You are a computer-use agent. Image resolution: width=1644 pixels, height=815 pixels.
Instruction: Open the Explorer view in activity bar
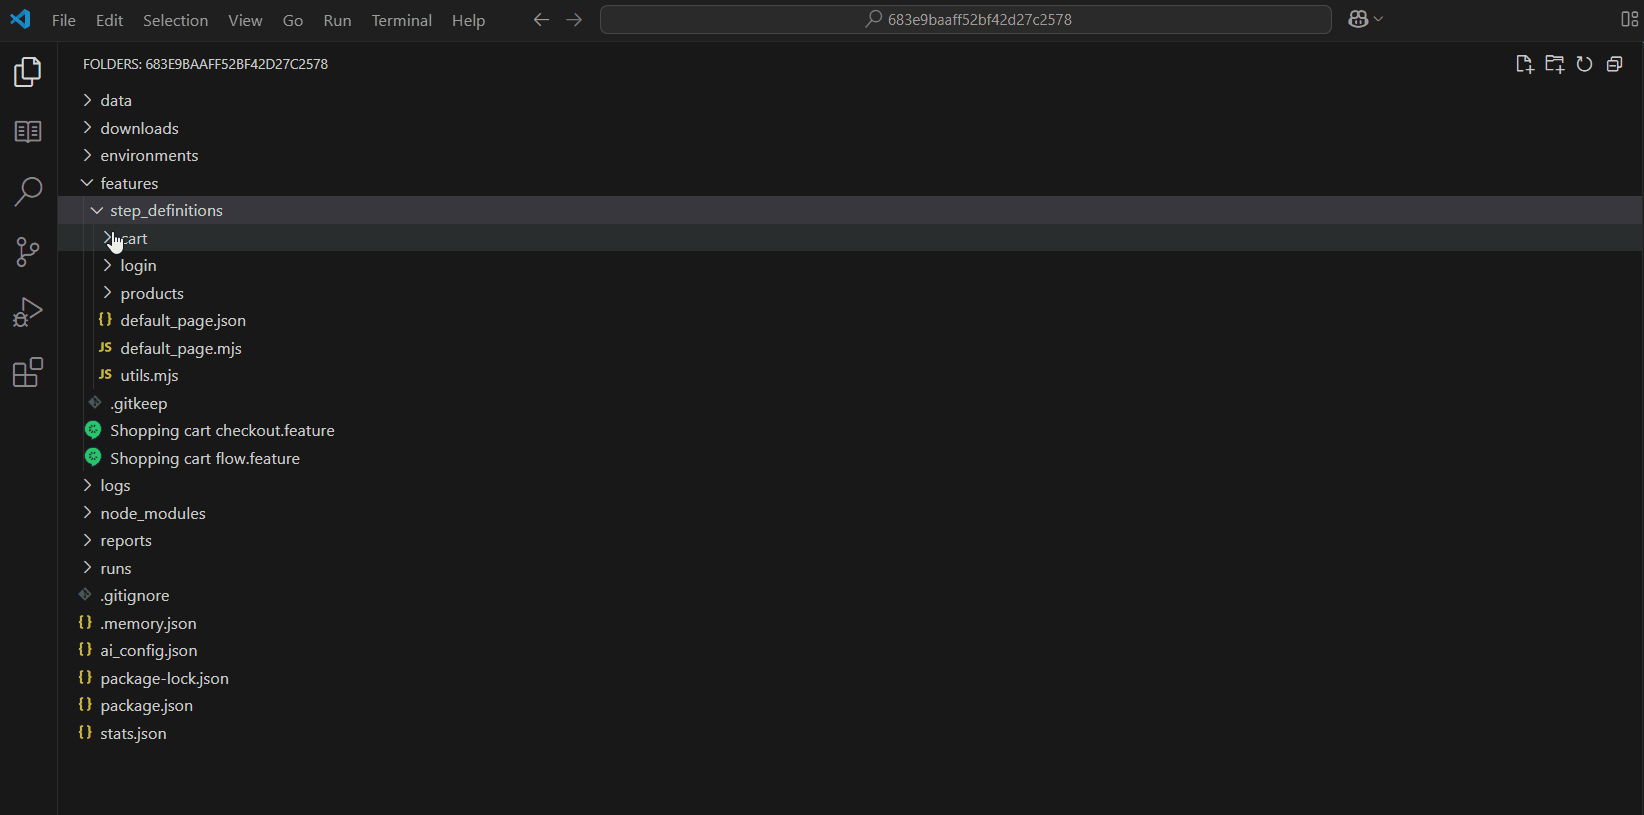28,72
